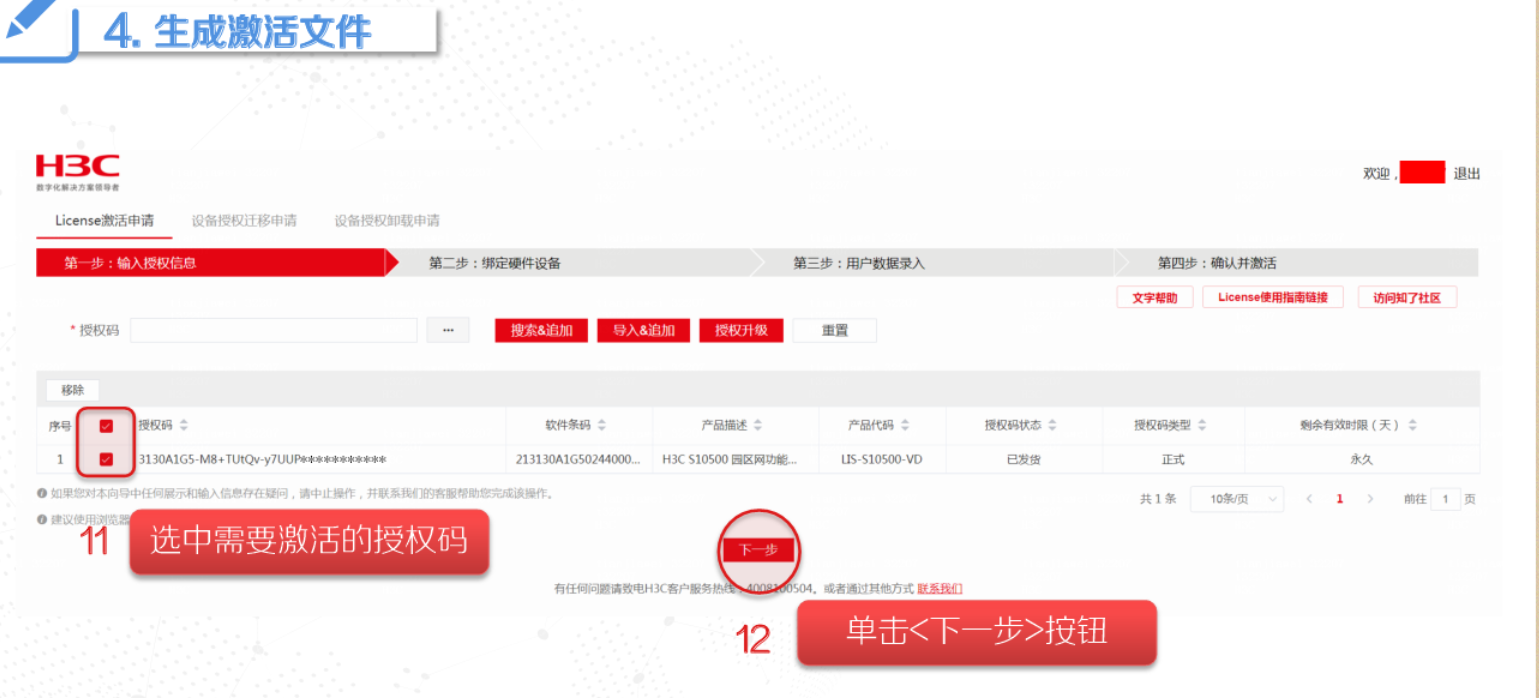This screenshot has height=698, width=1539.
Task: Sort by 授权码 column arrows
Action: [x=184, y=425]
